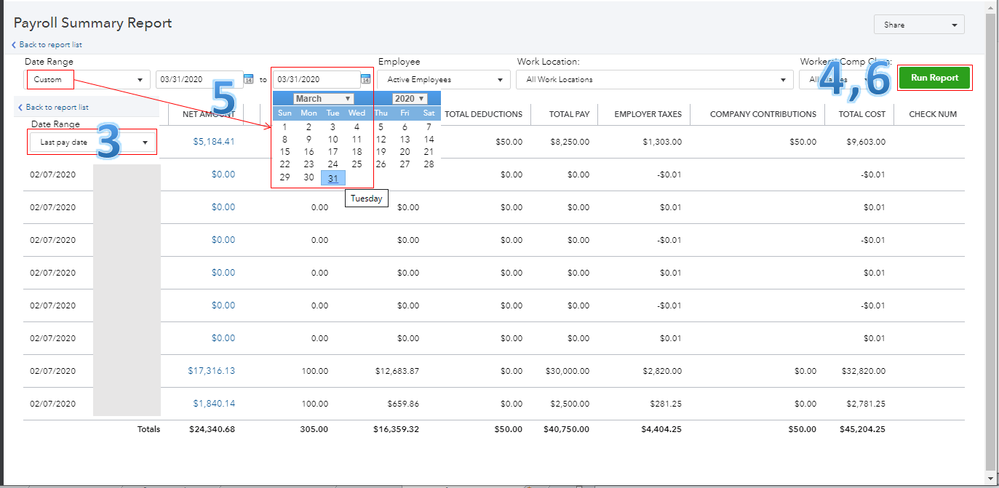Click net amount link $1,840.14
999x488 pixels.
click(214, 403)
